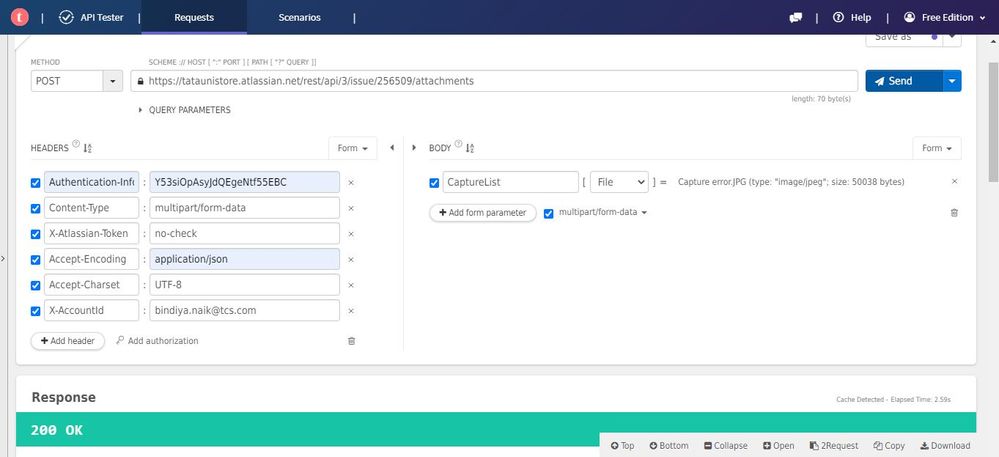Viewport: 999px width, 457px height.
Task: Remove the Accept-Charset header
Action: [x=351, y=286]
